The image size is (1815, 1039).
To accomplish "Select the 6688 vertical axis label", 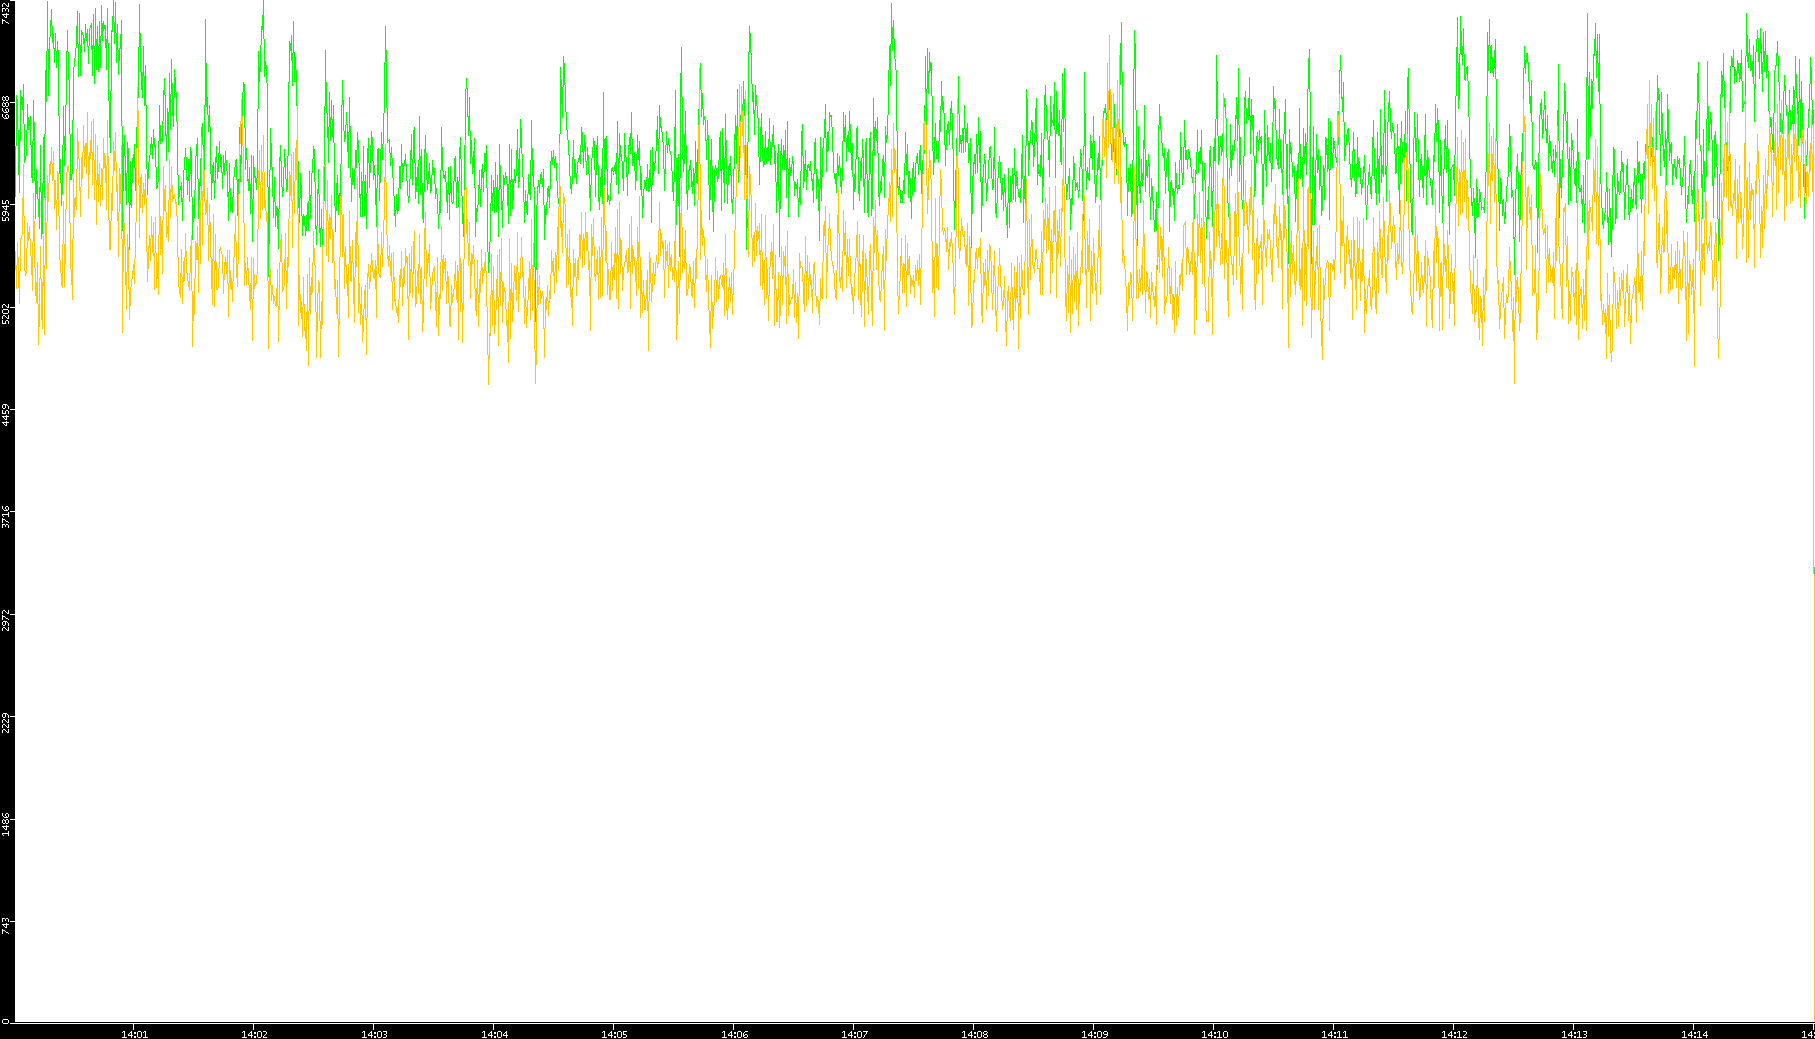I will [7, 106].
